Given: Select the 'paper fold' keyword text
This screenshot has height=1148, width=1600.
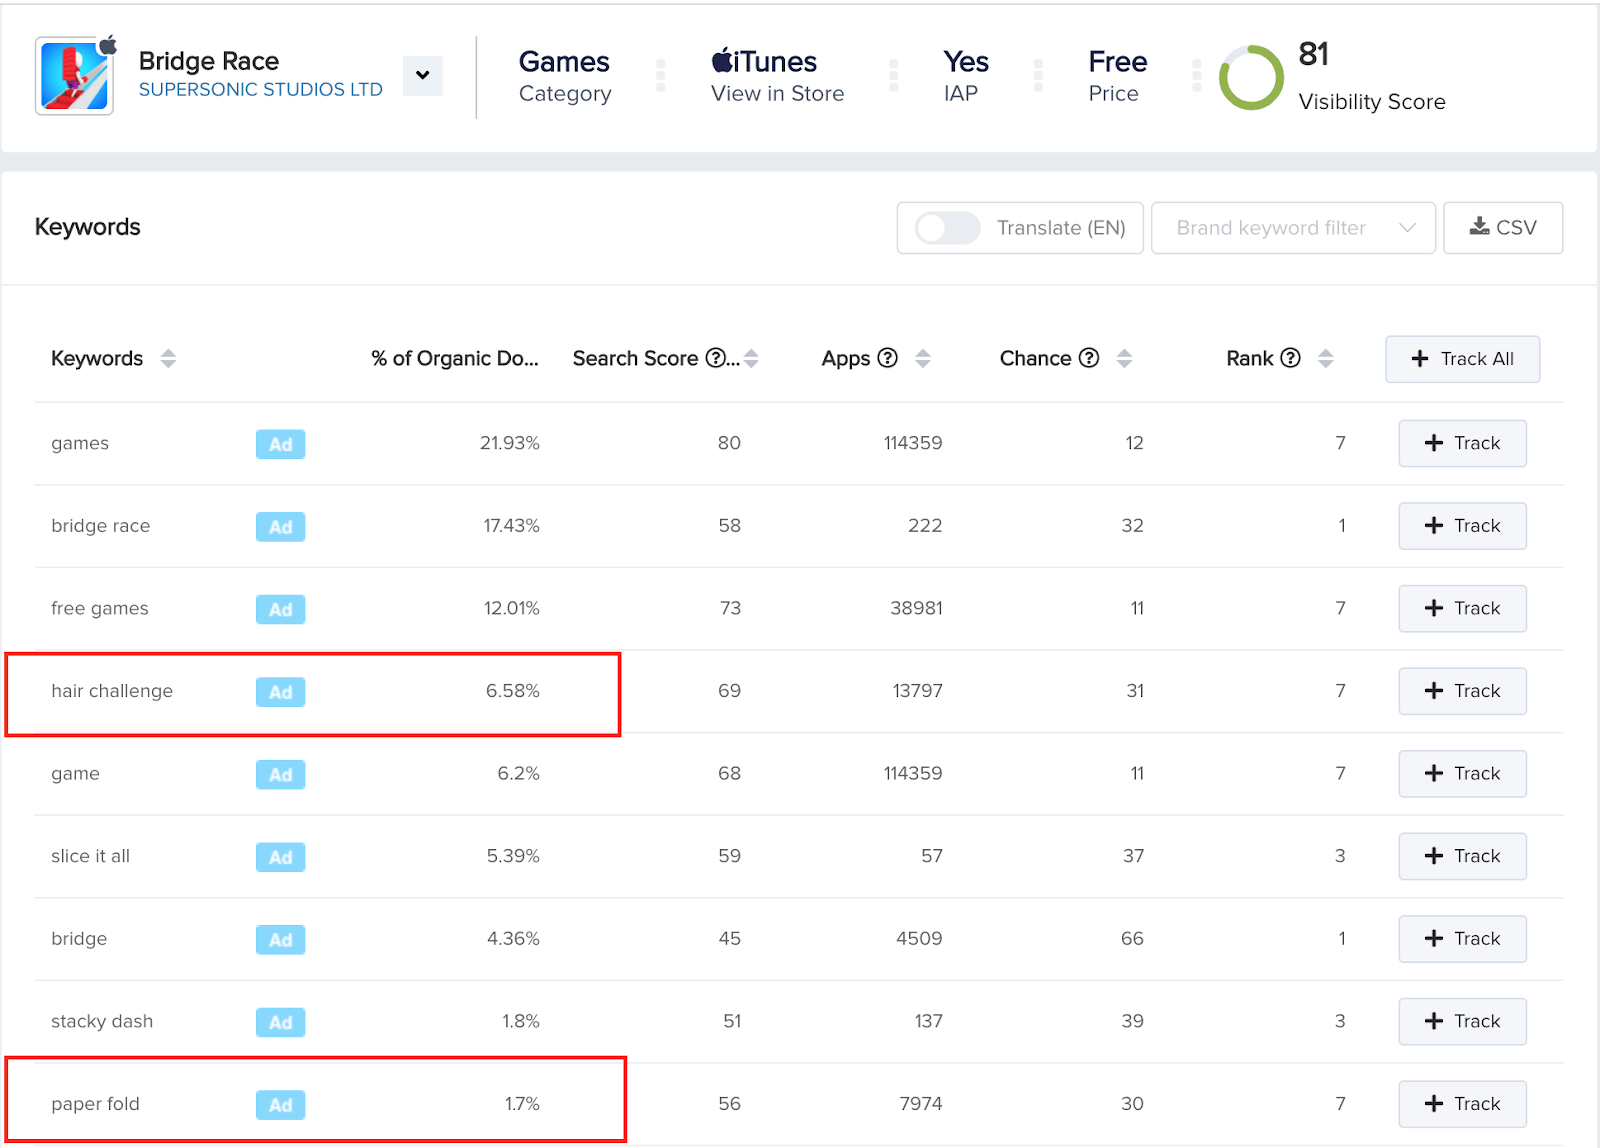Looking at the screenshot, I should point(95,1104).
